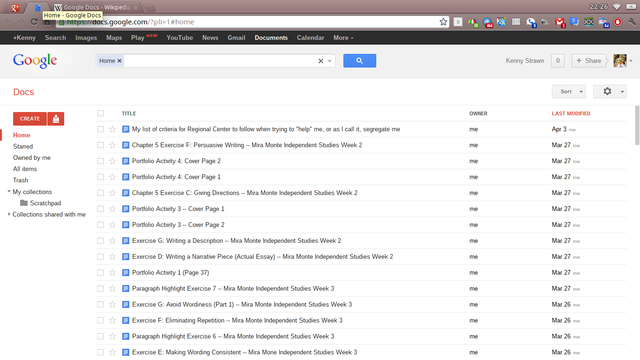This screenshot has height=360, width=640.
Task: Select checkbox for Exercise F: Eliminating Repetition
Action: tap(100, 320)
